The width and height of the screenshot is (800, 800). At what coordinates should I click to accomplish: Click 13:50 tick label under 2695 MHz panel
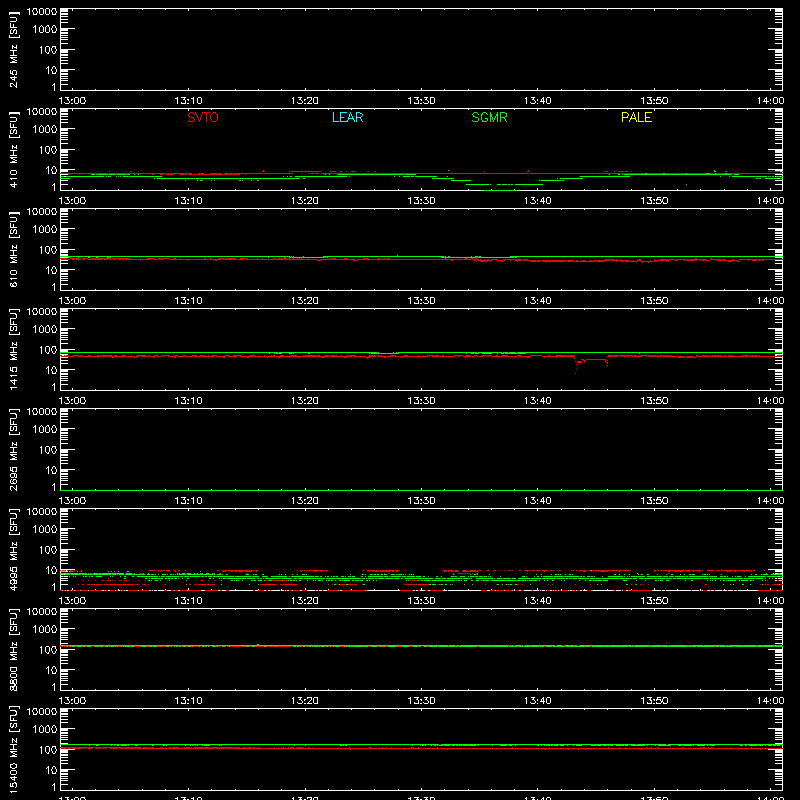click(x=654, y=501)
